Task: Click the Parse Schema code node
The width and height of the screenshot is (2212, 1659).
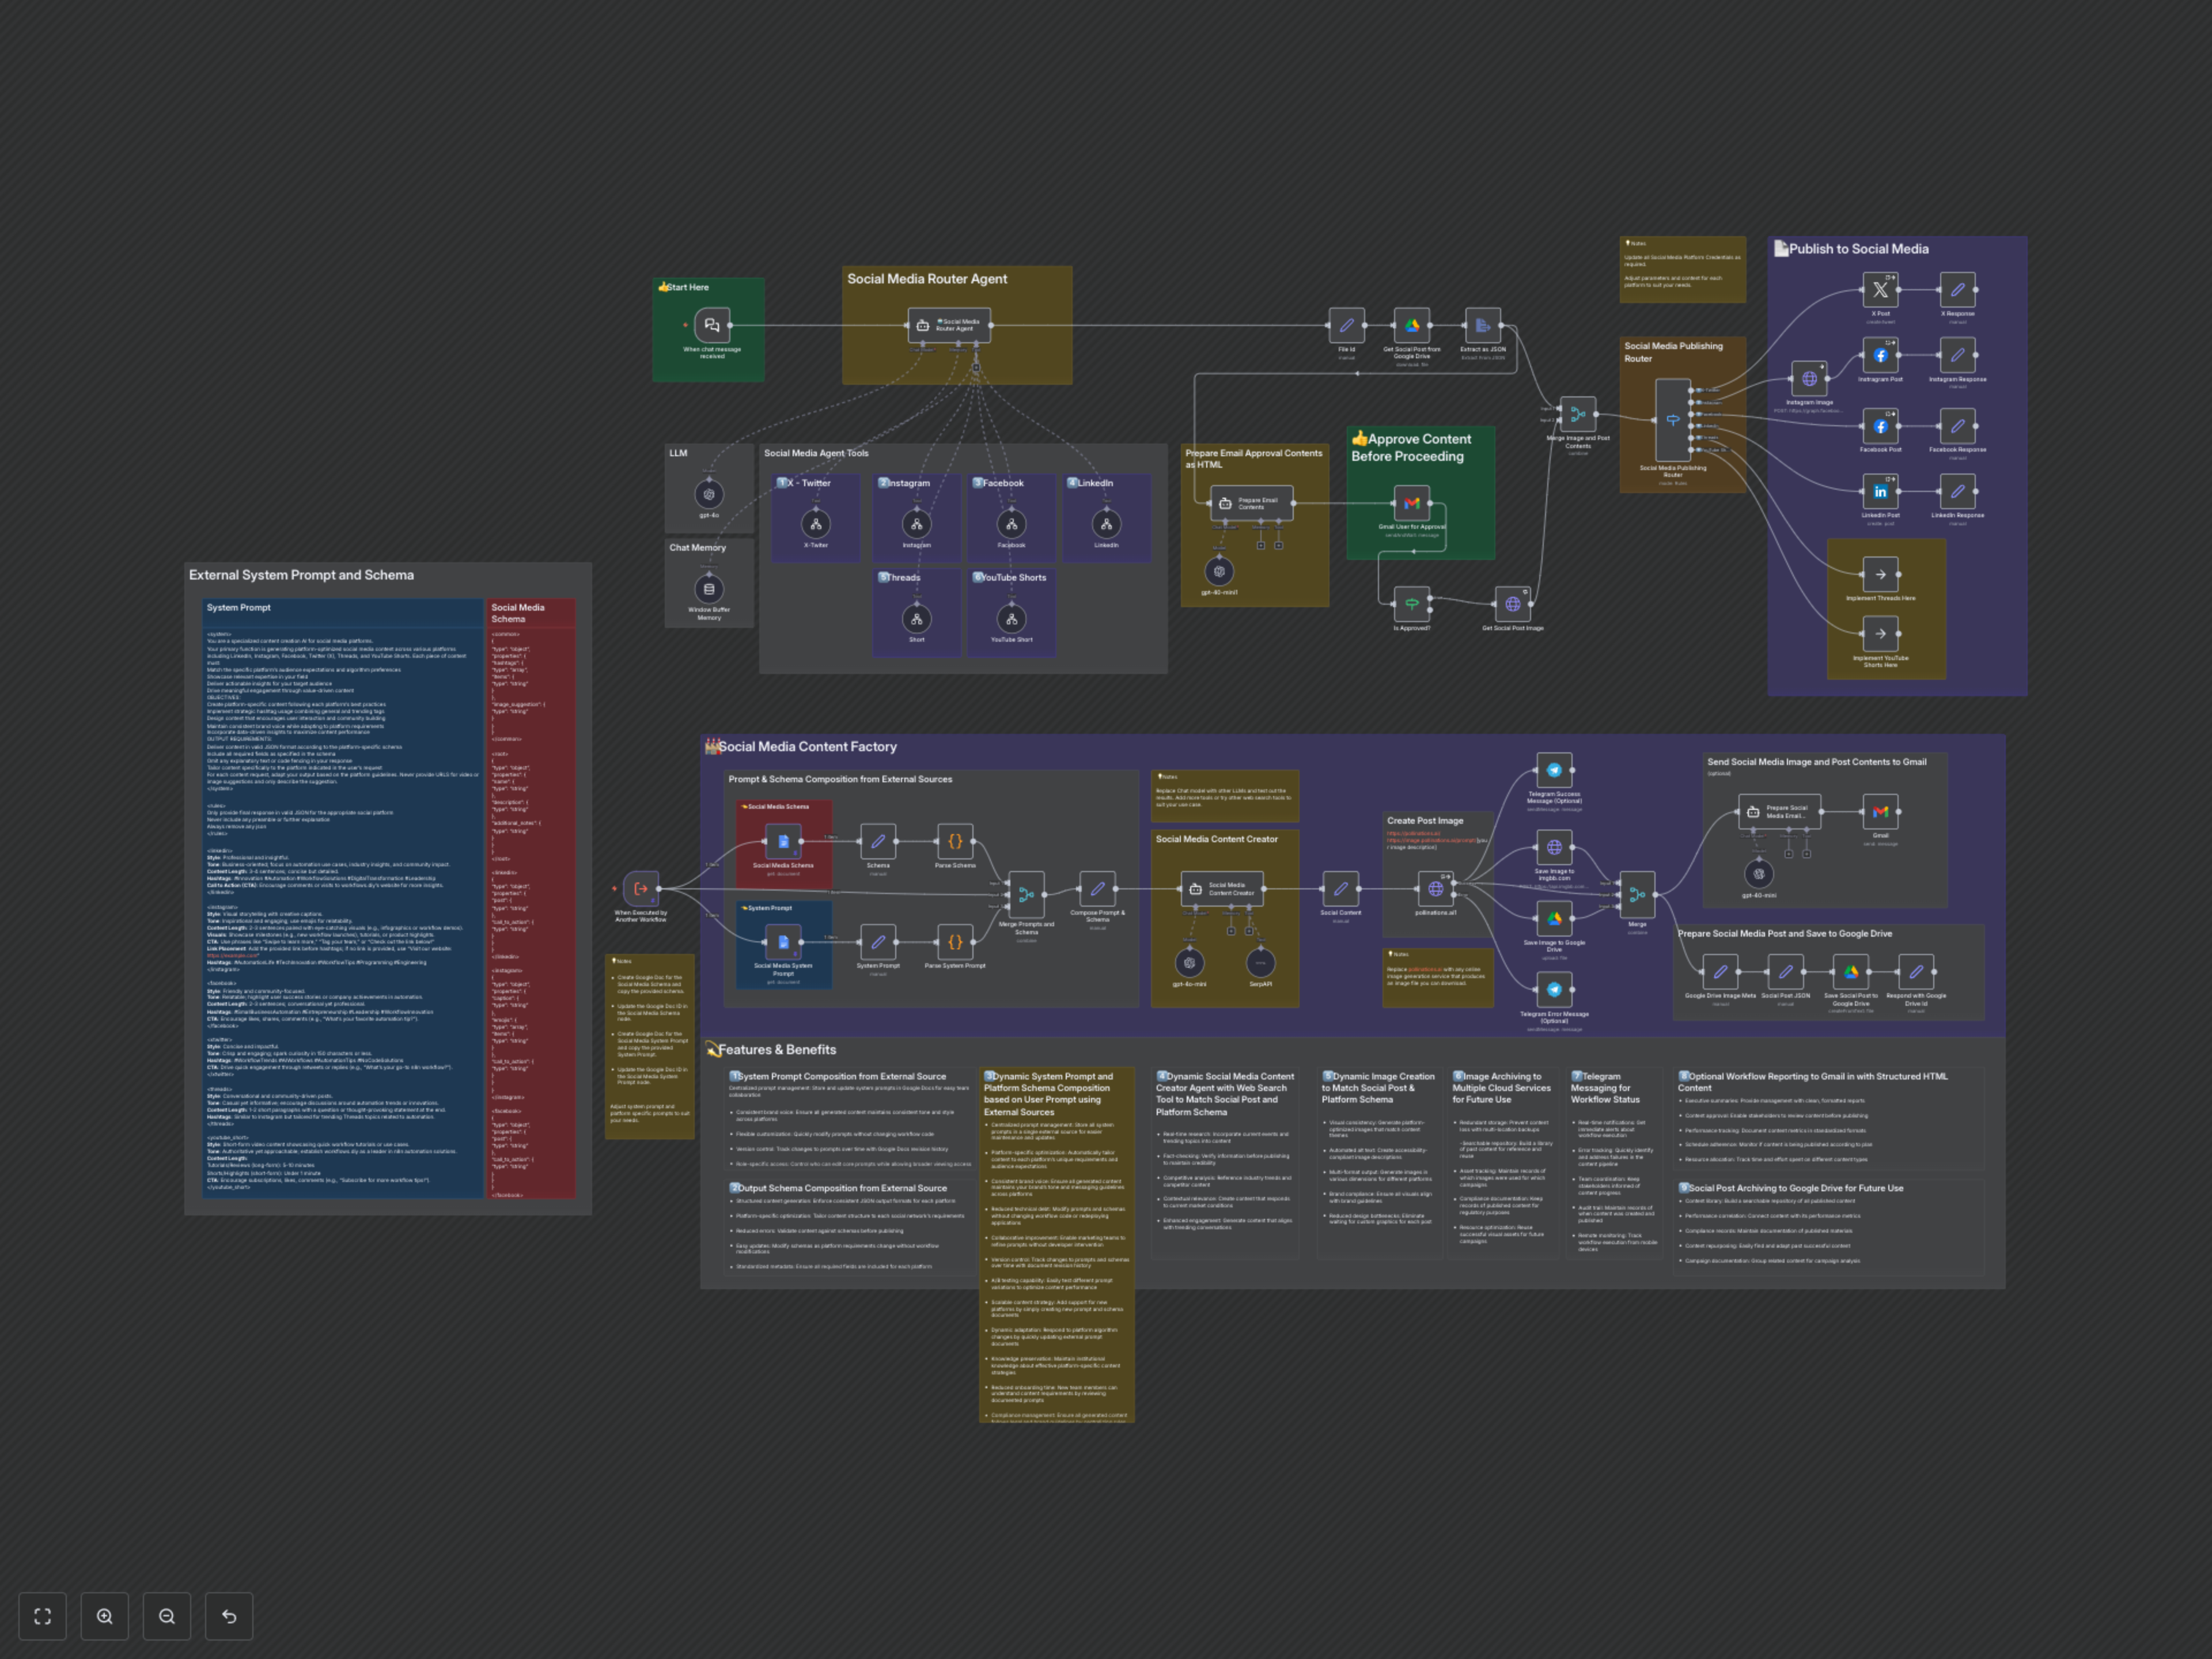Action: coord(955,841)
